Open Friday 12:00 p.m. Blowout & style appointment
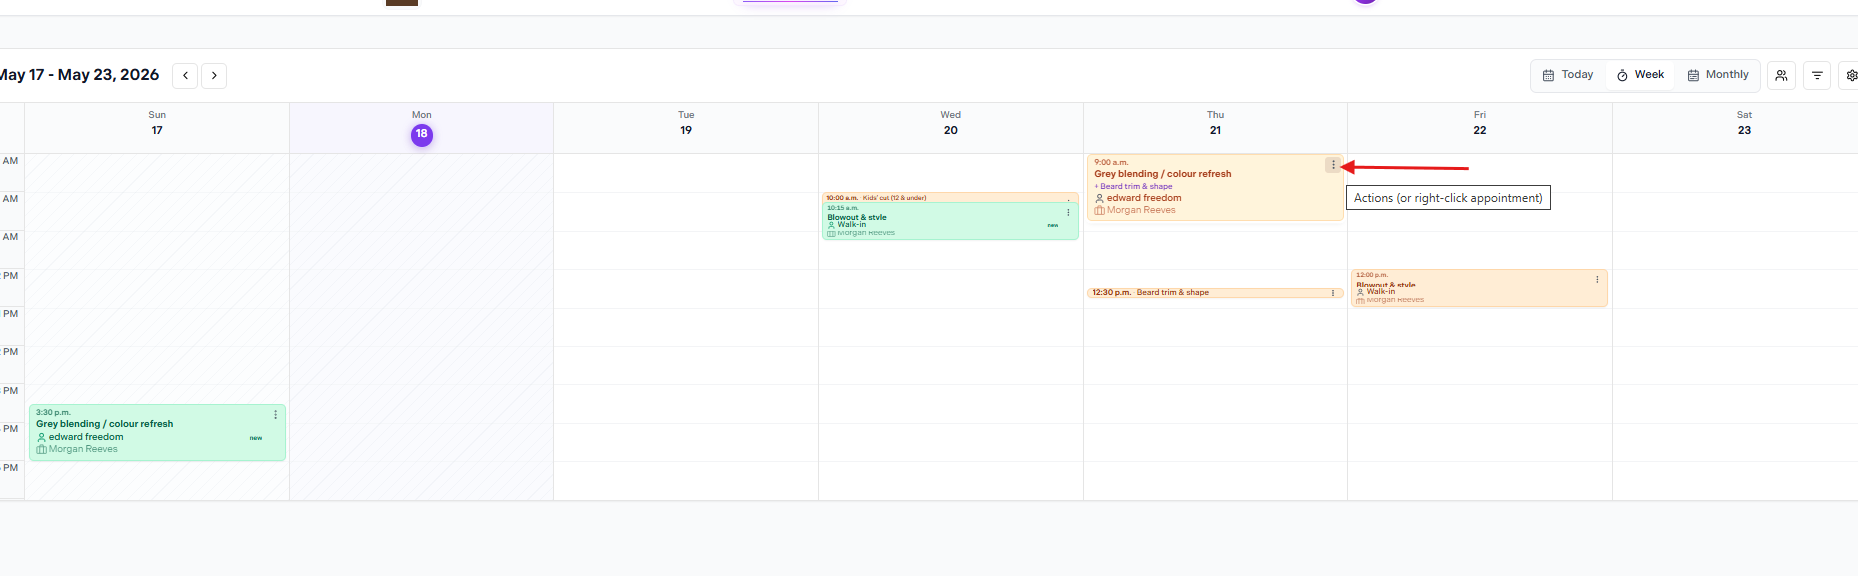 pos(1479,288)
